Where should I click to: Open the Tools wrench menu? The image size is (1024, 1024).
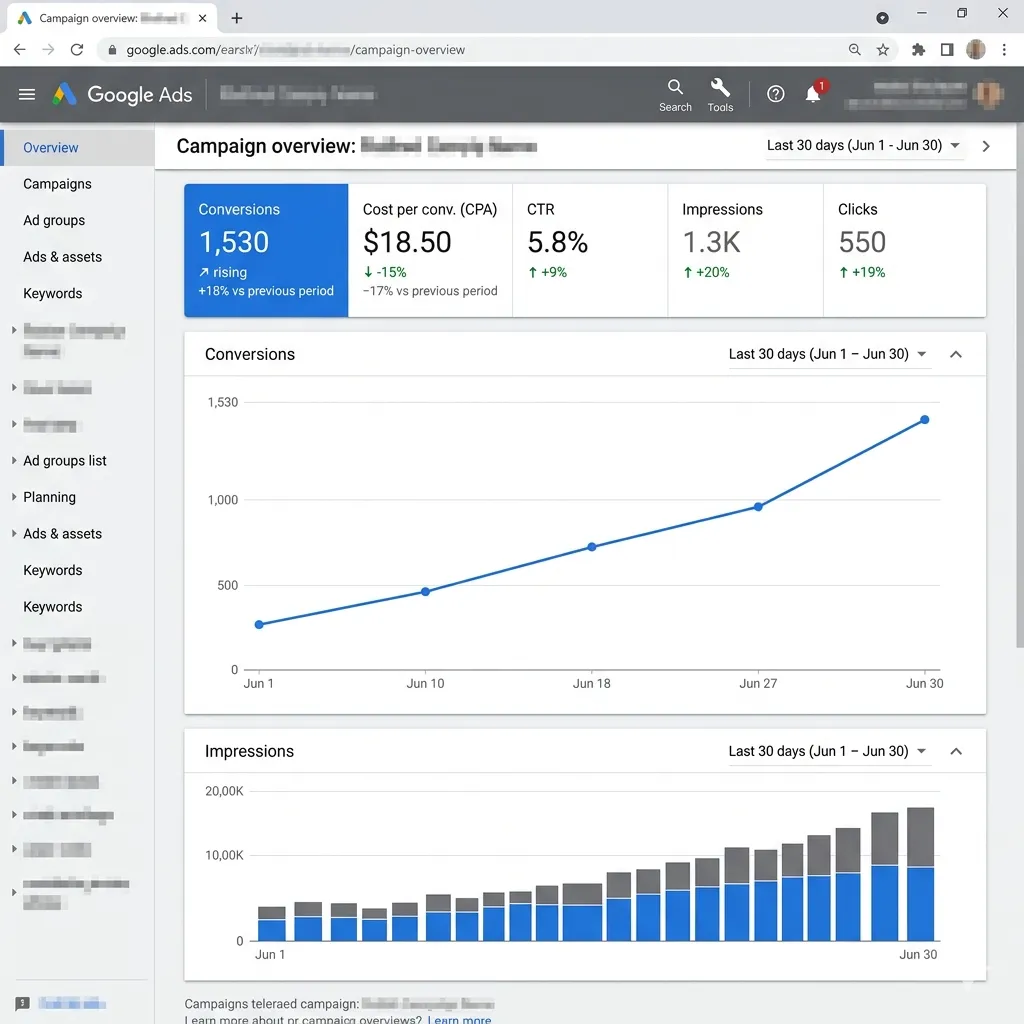click(x=720, y=95)
